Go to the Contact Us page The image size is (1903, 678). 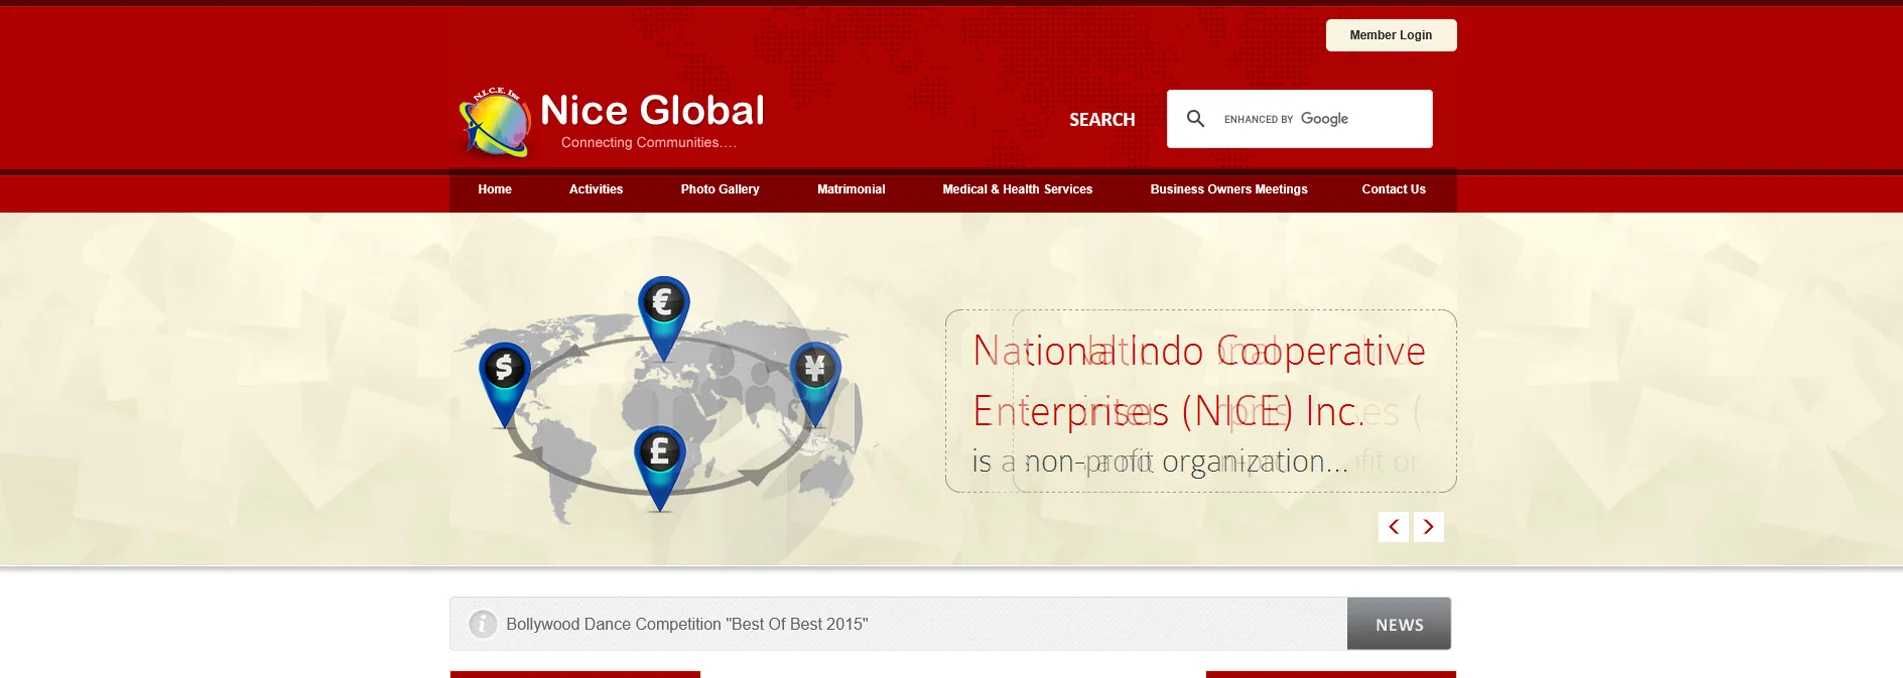click(1394, 189)
